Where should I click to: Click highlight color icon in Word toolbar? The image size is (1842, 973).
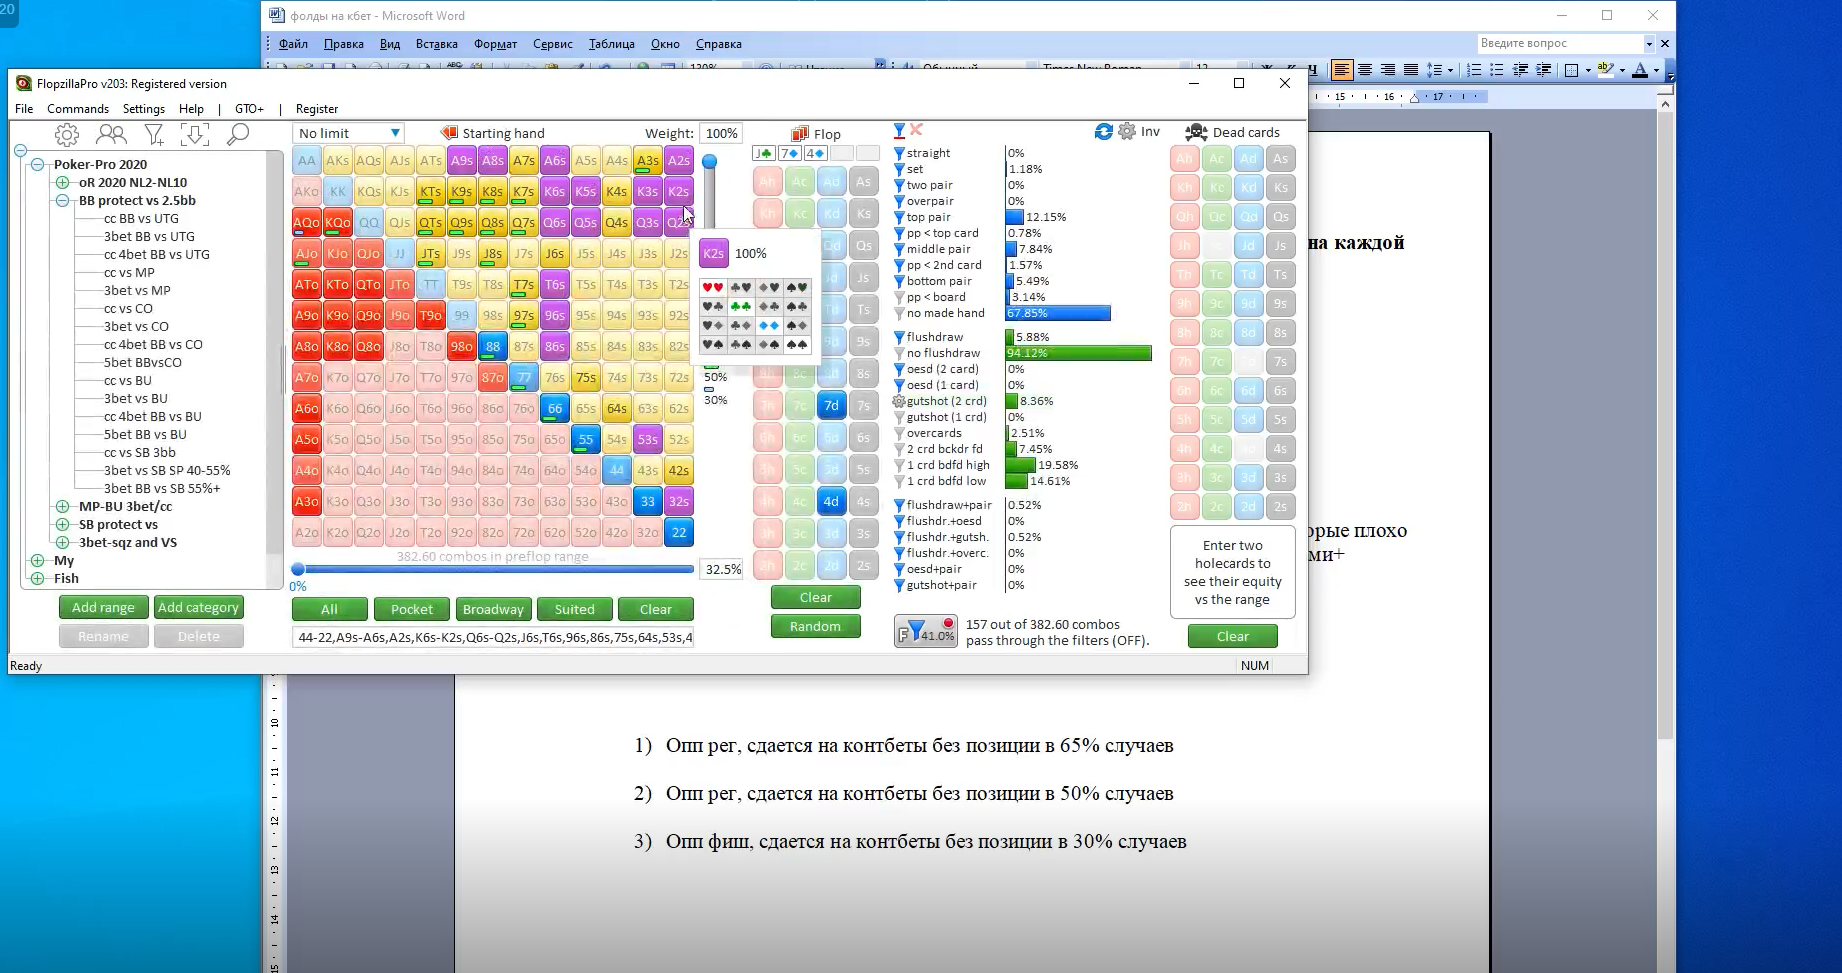tap(1605, 70)
